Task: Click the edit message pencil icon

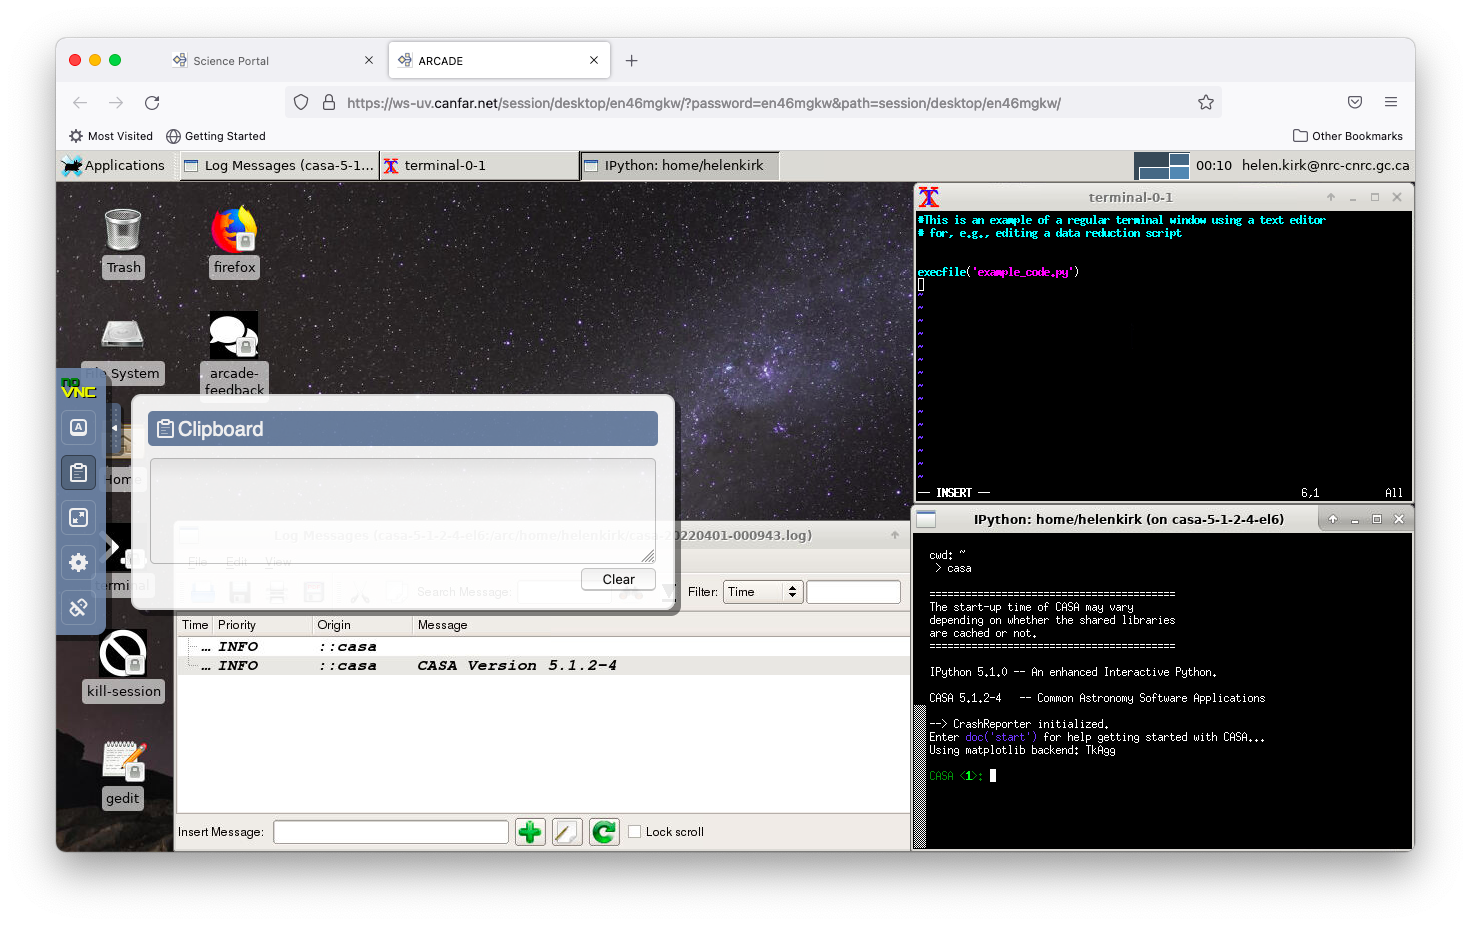Action: coord(567,832)
